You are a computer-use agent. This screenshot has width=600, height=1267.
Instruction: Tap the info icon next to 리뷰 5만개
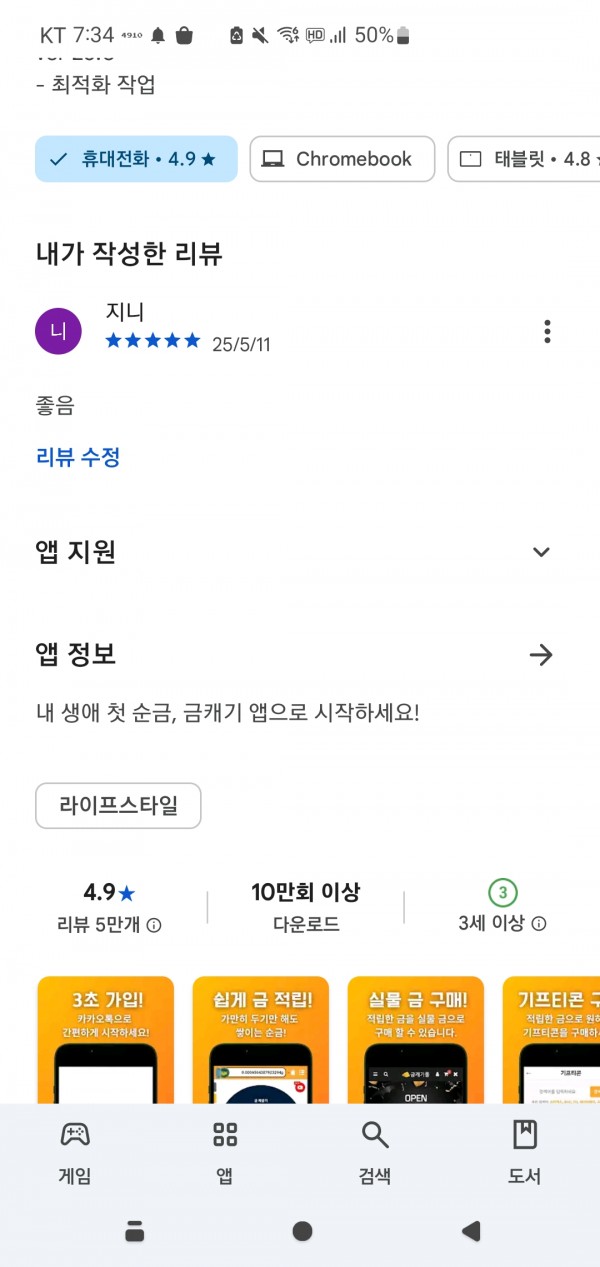[x=154, y=926]
